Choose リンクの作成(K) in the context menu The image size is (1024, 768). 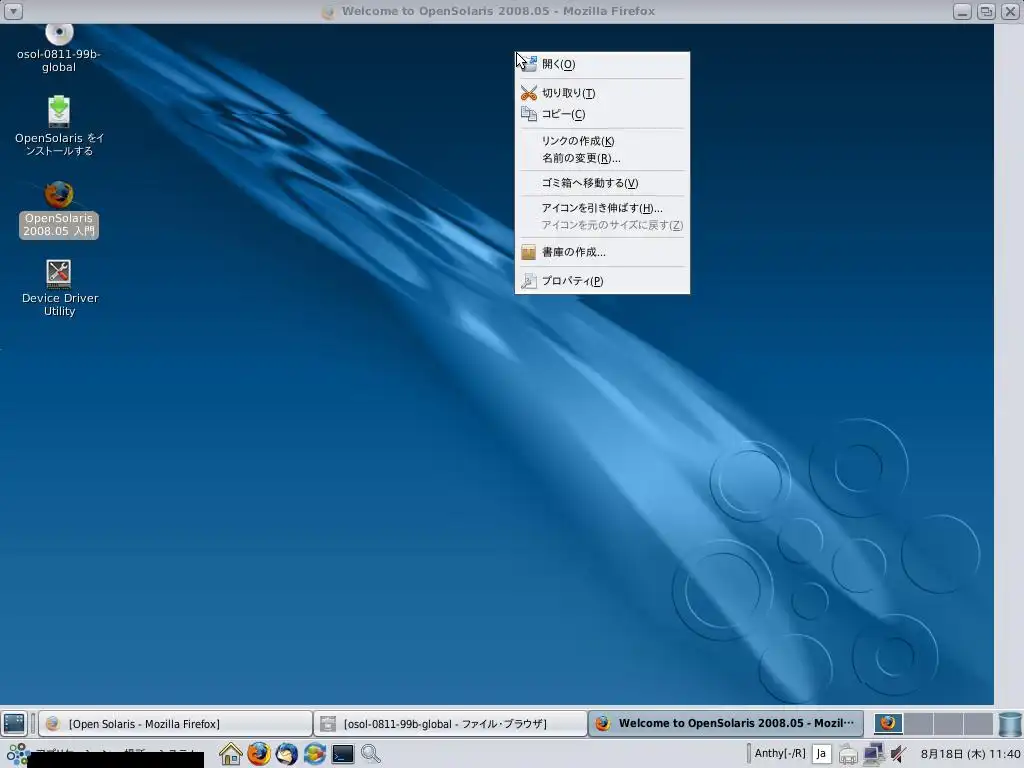click(x=602, y=141)
